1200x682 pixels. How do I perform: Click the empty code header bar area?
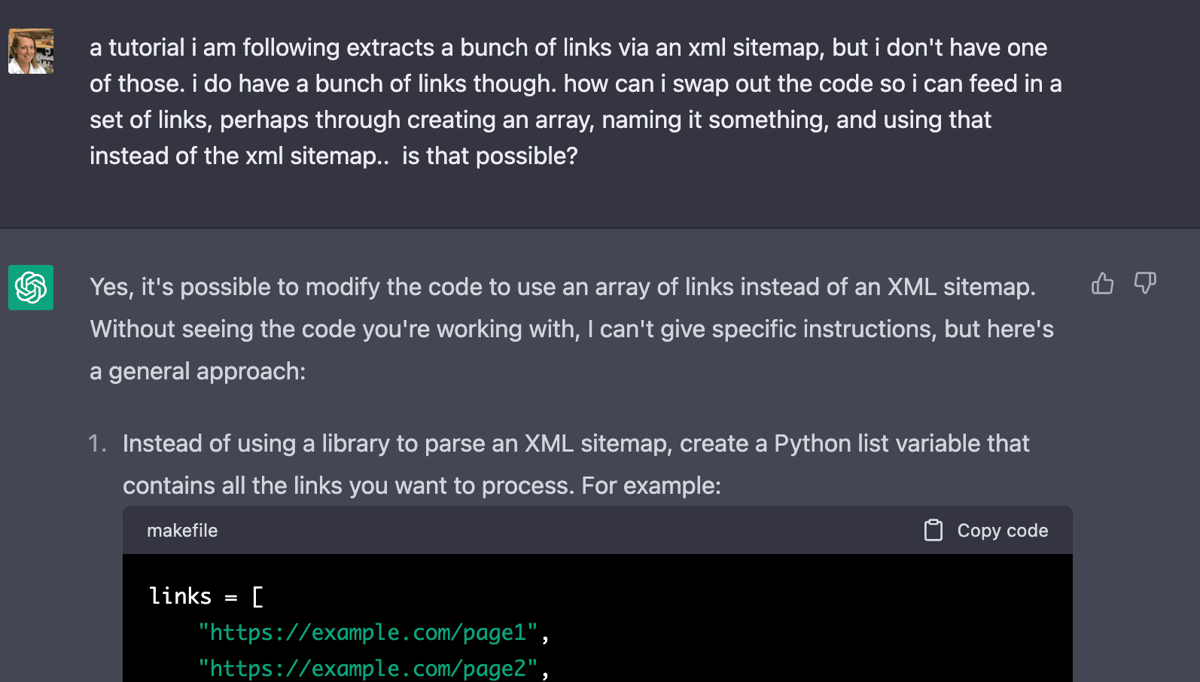570,530
